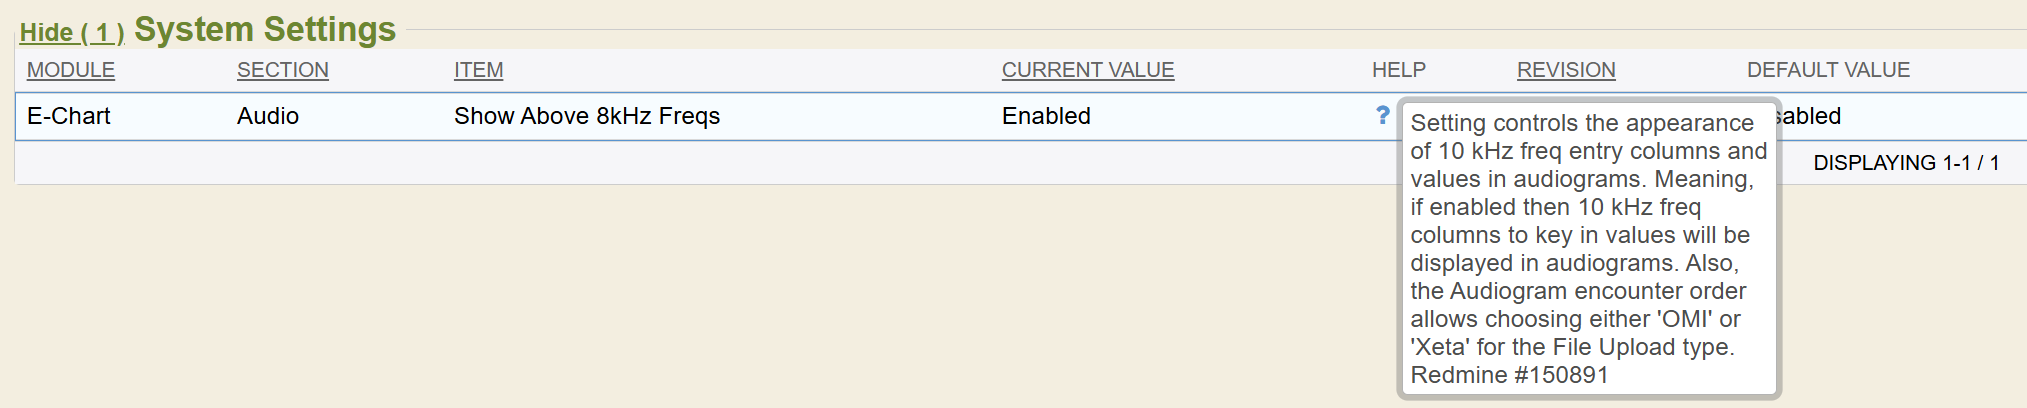This screenshot has height=408, width=2027.
Task: Sort the table by MODULE column
Action: tap(71, 70)
